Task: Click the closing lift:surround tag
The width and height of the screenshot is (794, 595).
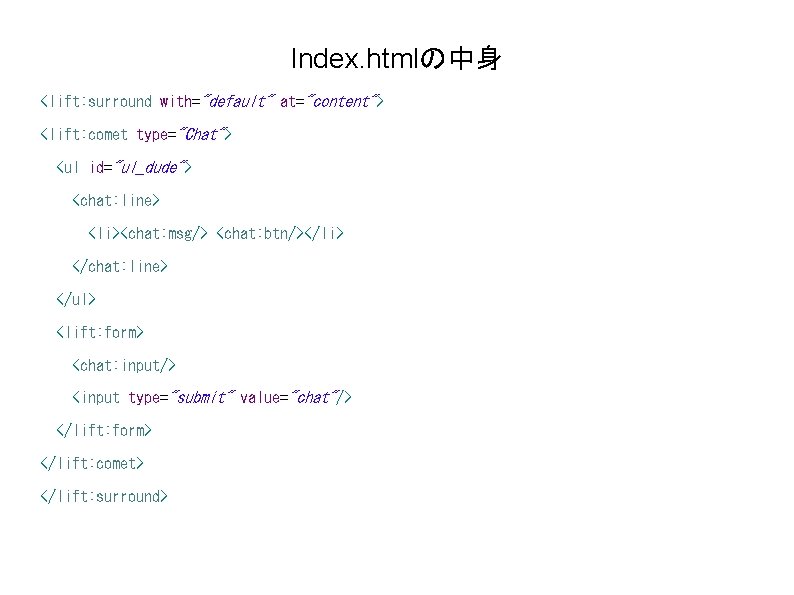Action: point(104,496)
